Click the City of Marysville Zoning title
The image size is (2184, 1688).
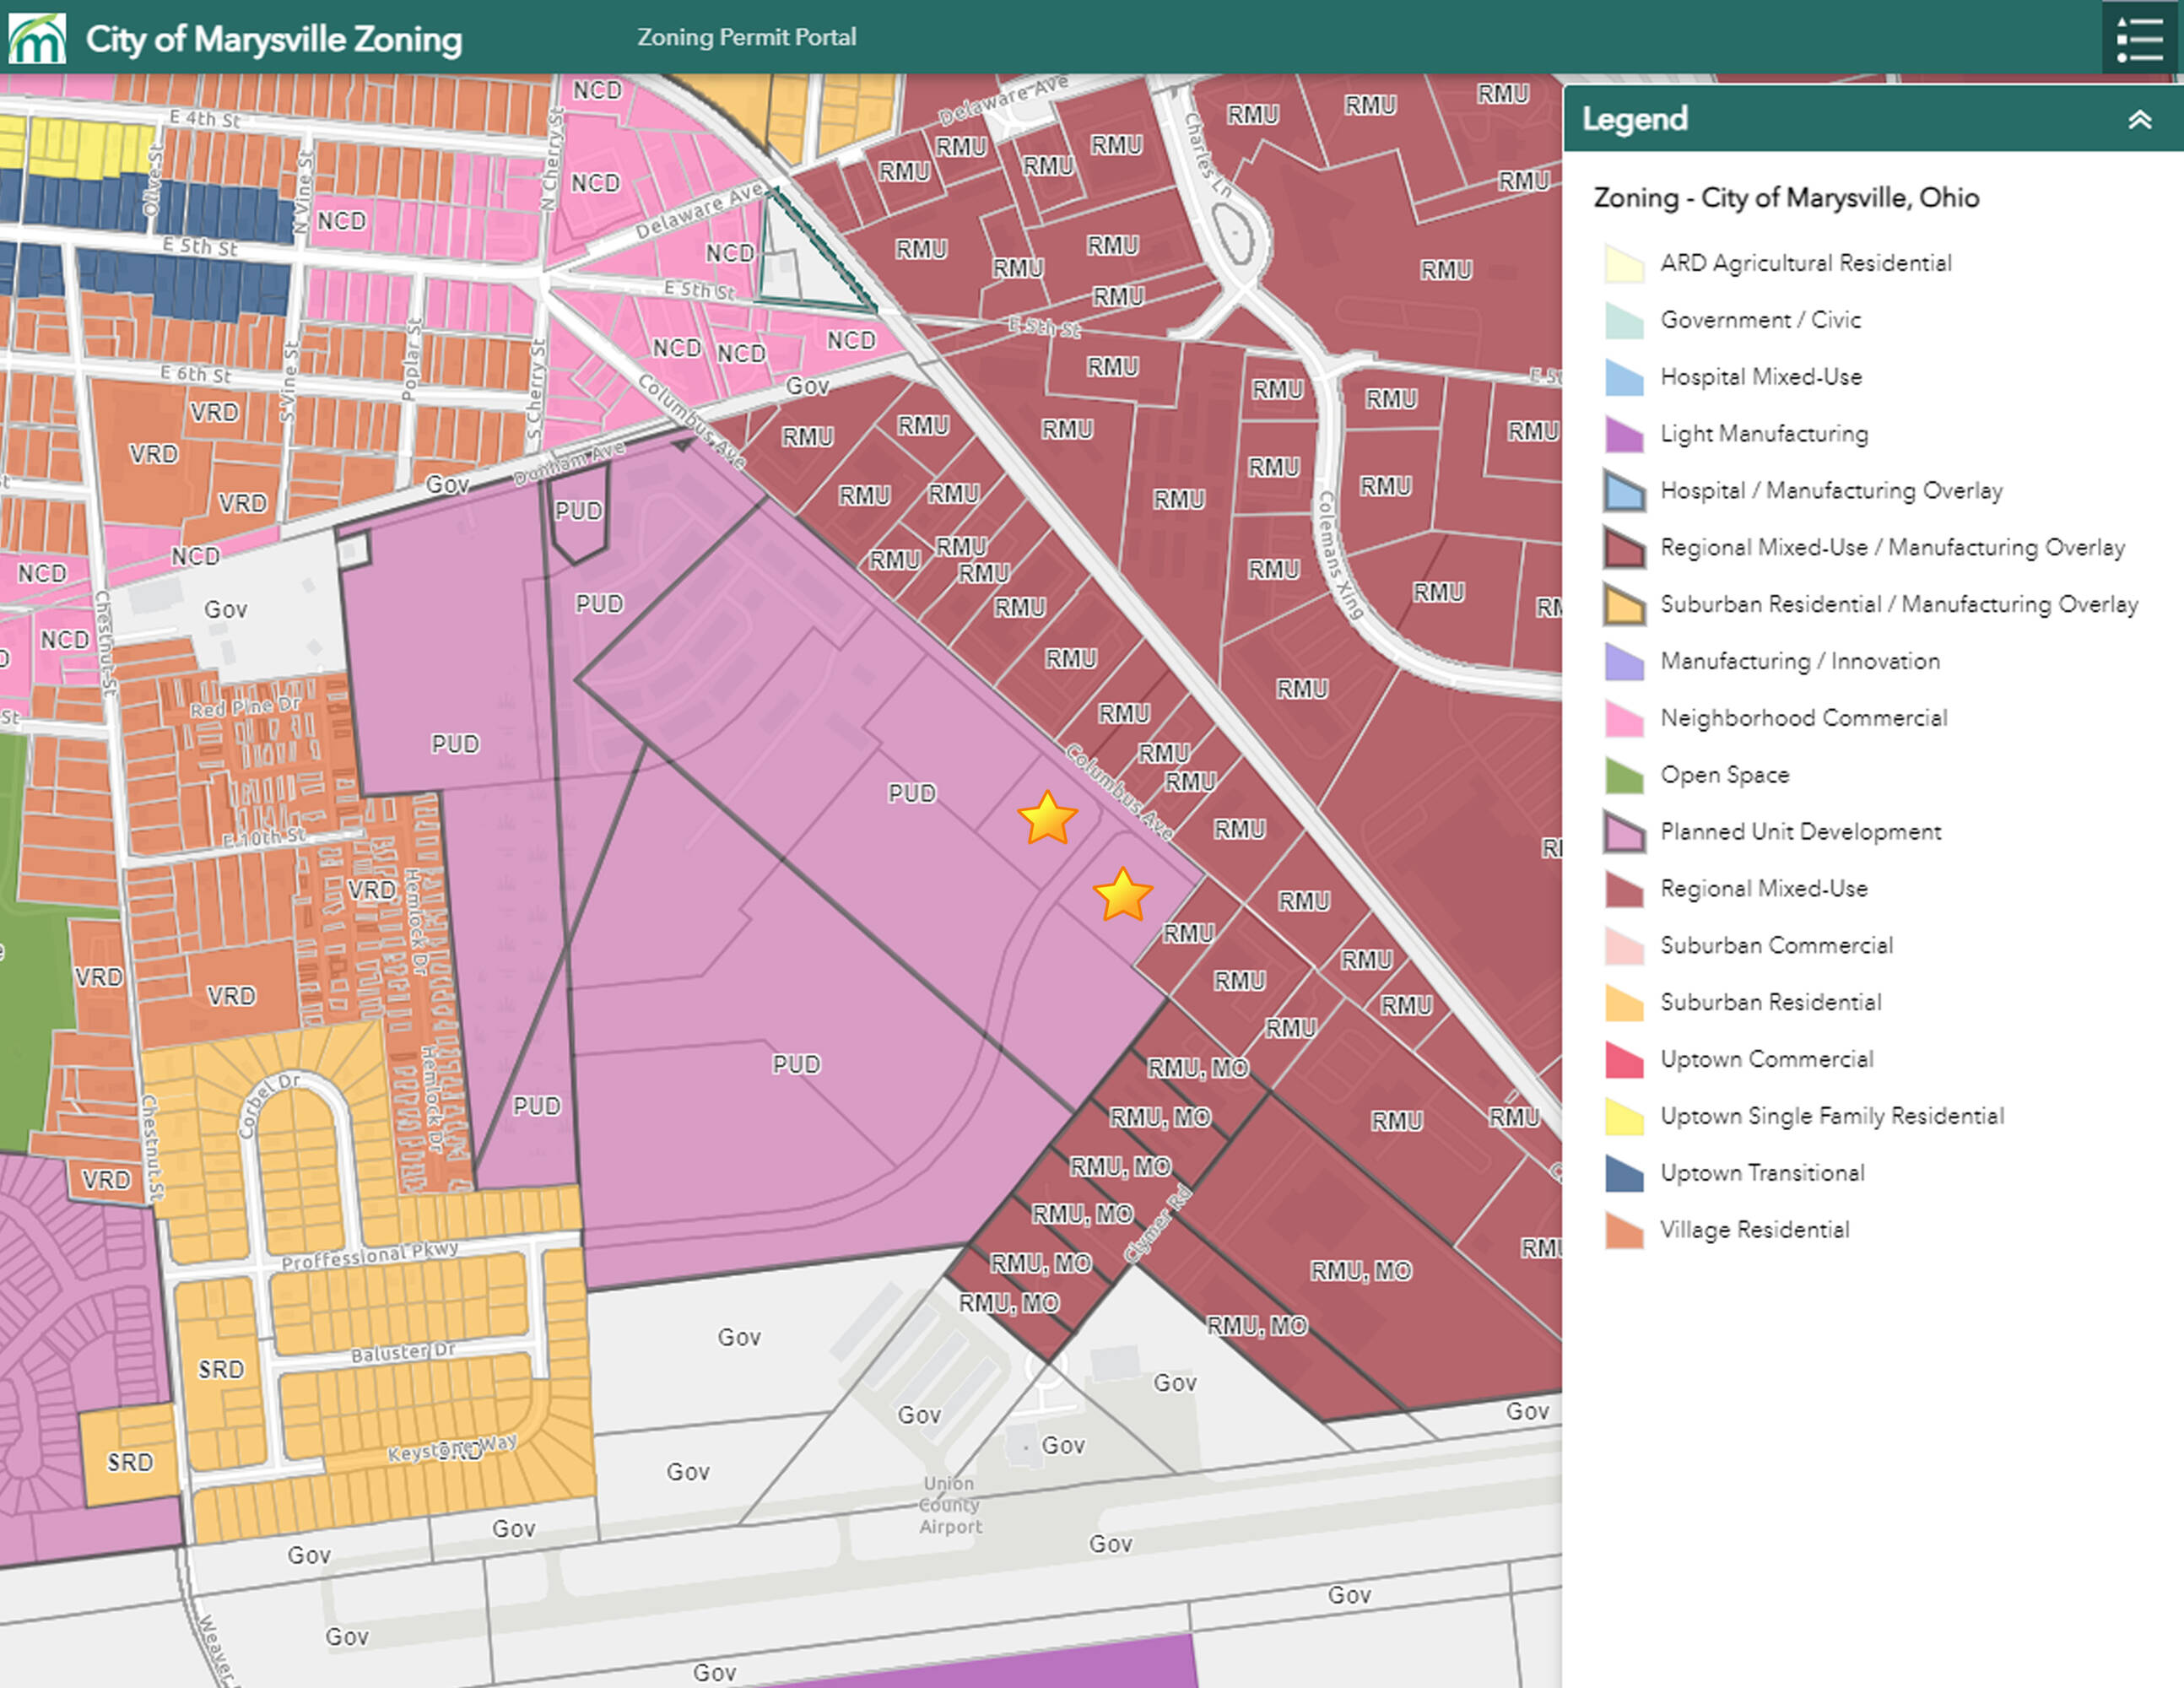[x=273, y=39]
